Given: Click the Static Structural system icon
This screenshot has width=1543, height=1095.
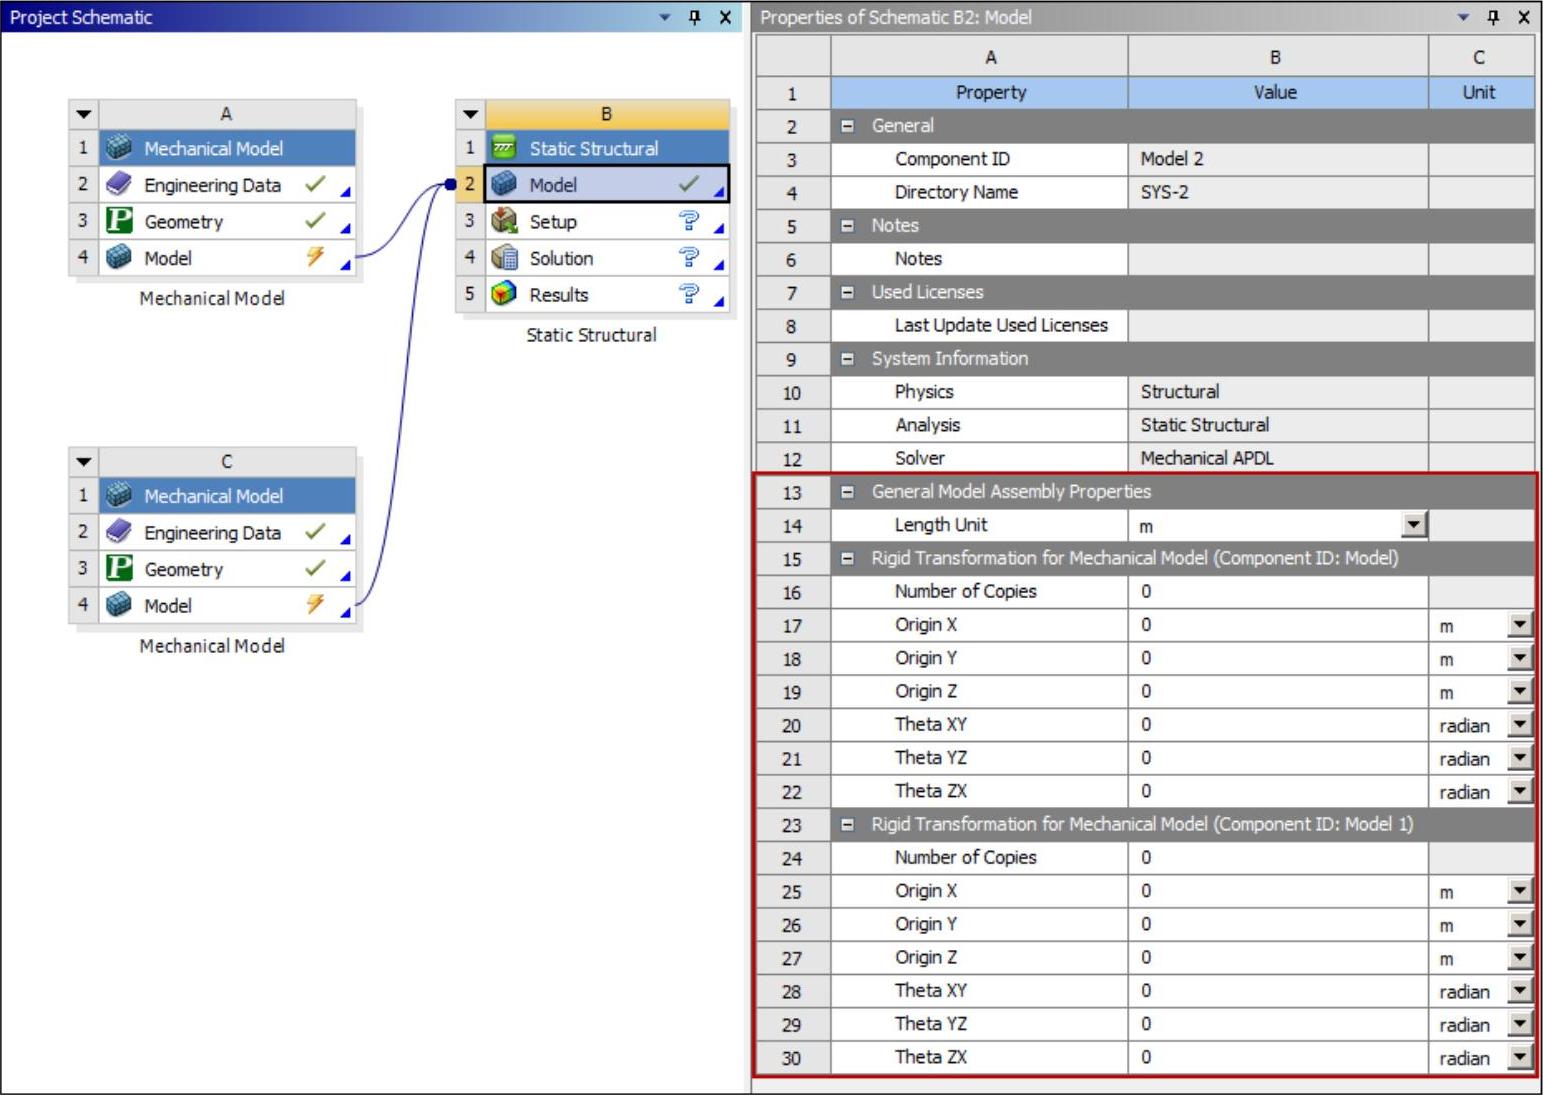Looking at the screenshot, I should coord(504,148).
